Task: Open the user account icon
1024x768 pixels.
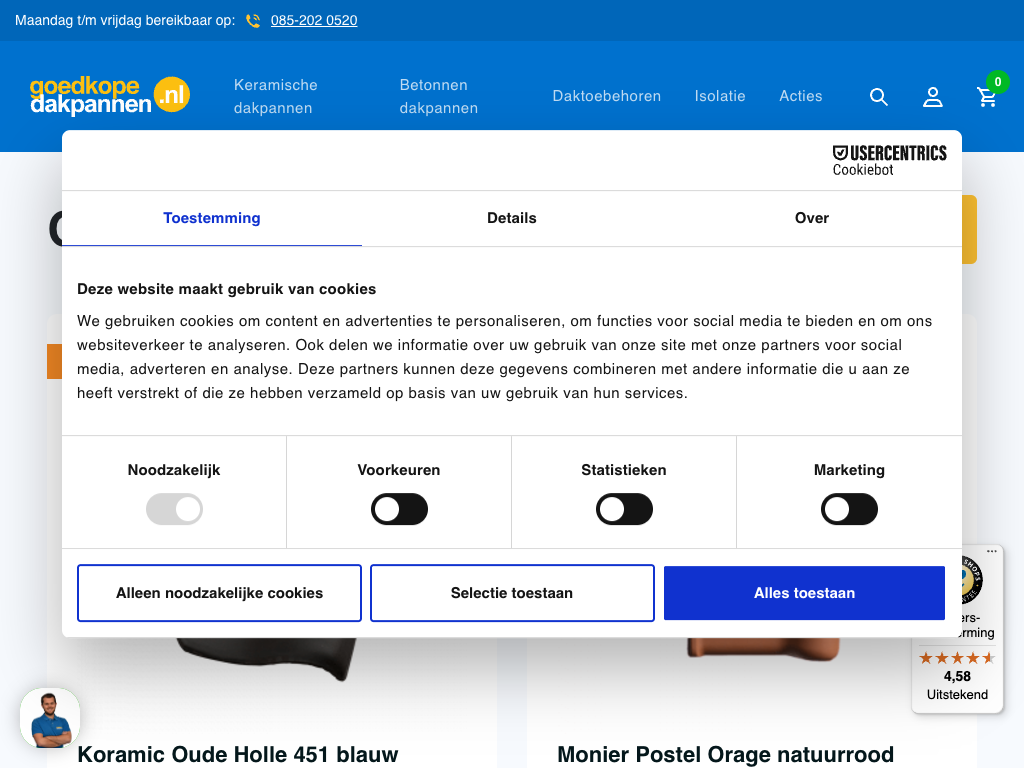Action: [x=933, y=97]
